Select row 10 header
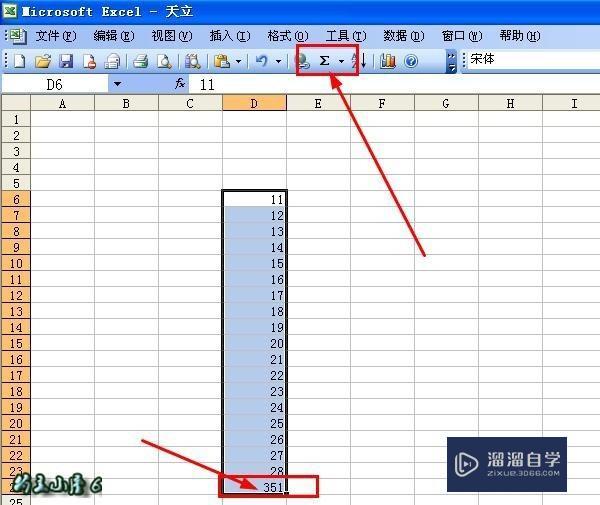The image size is (600, 505). pos(16,263)
